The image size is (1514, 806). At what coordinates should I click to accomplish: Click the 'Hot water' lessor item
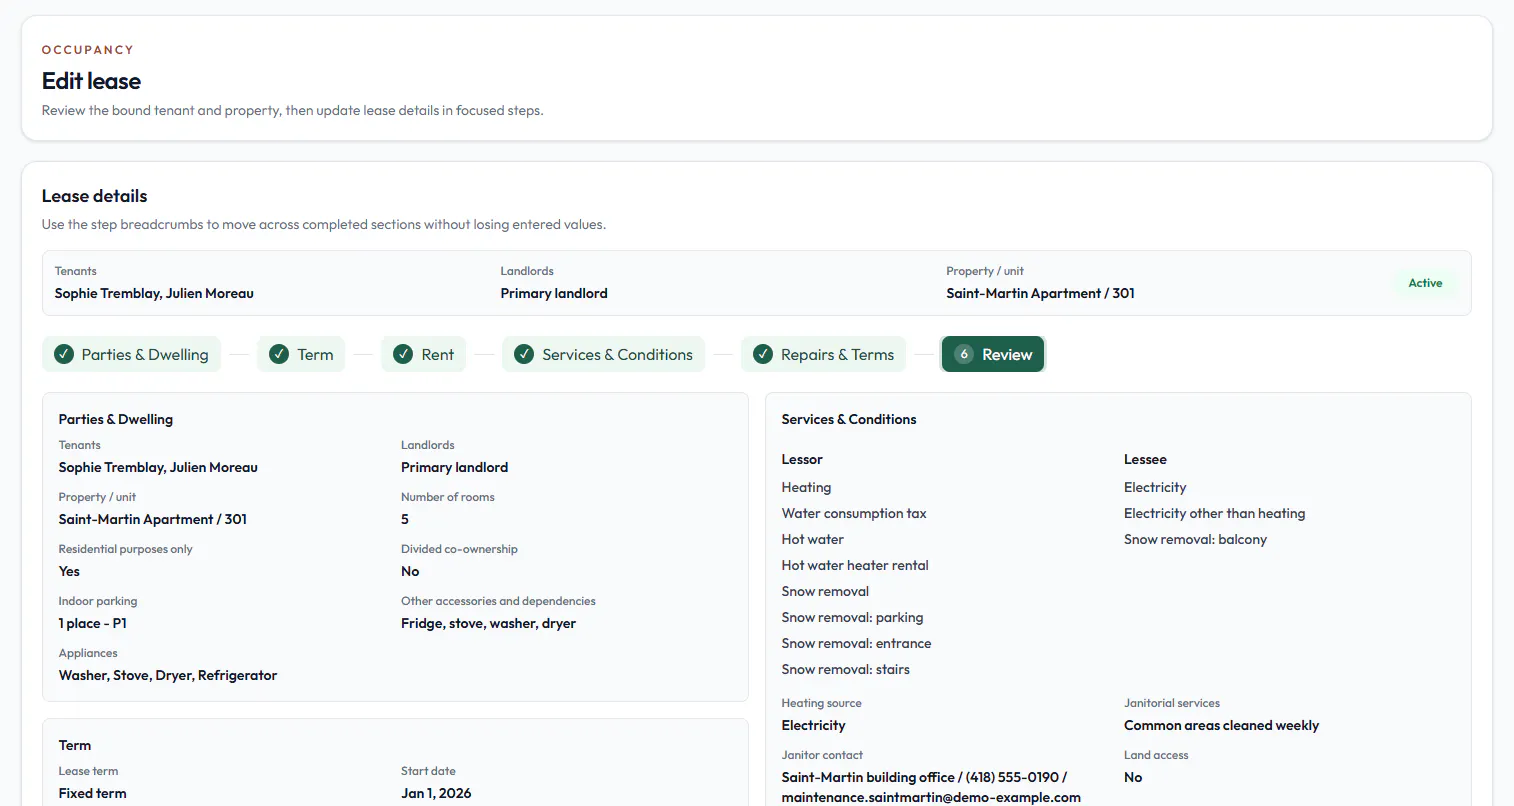[x=812, y=539]
